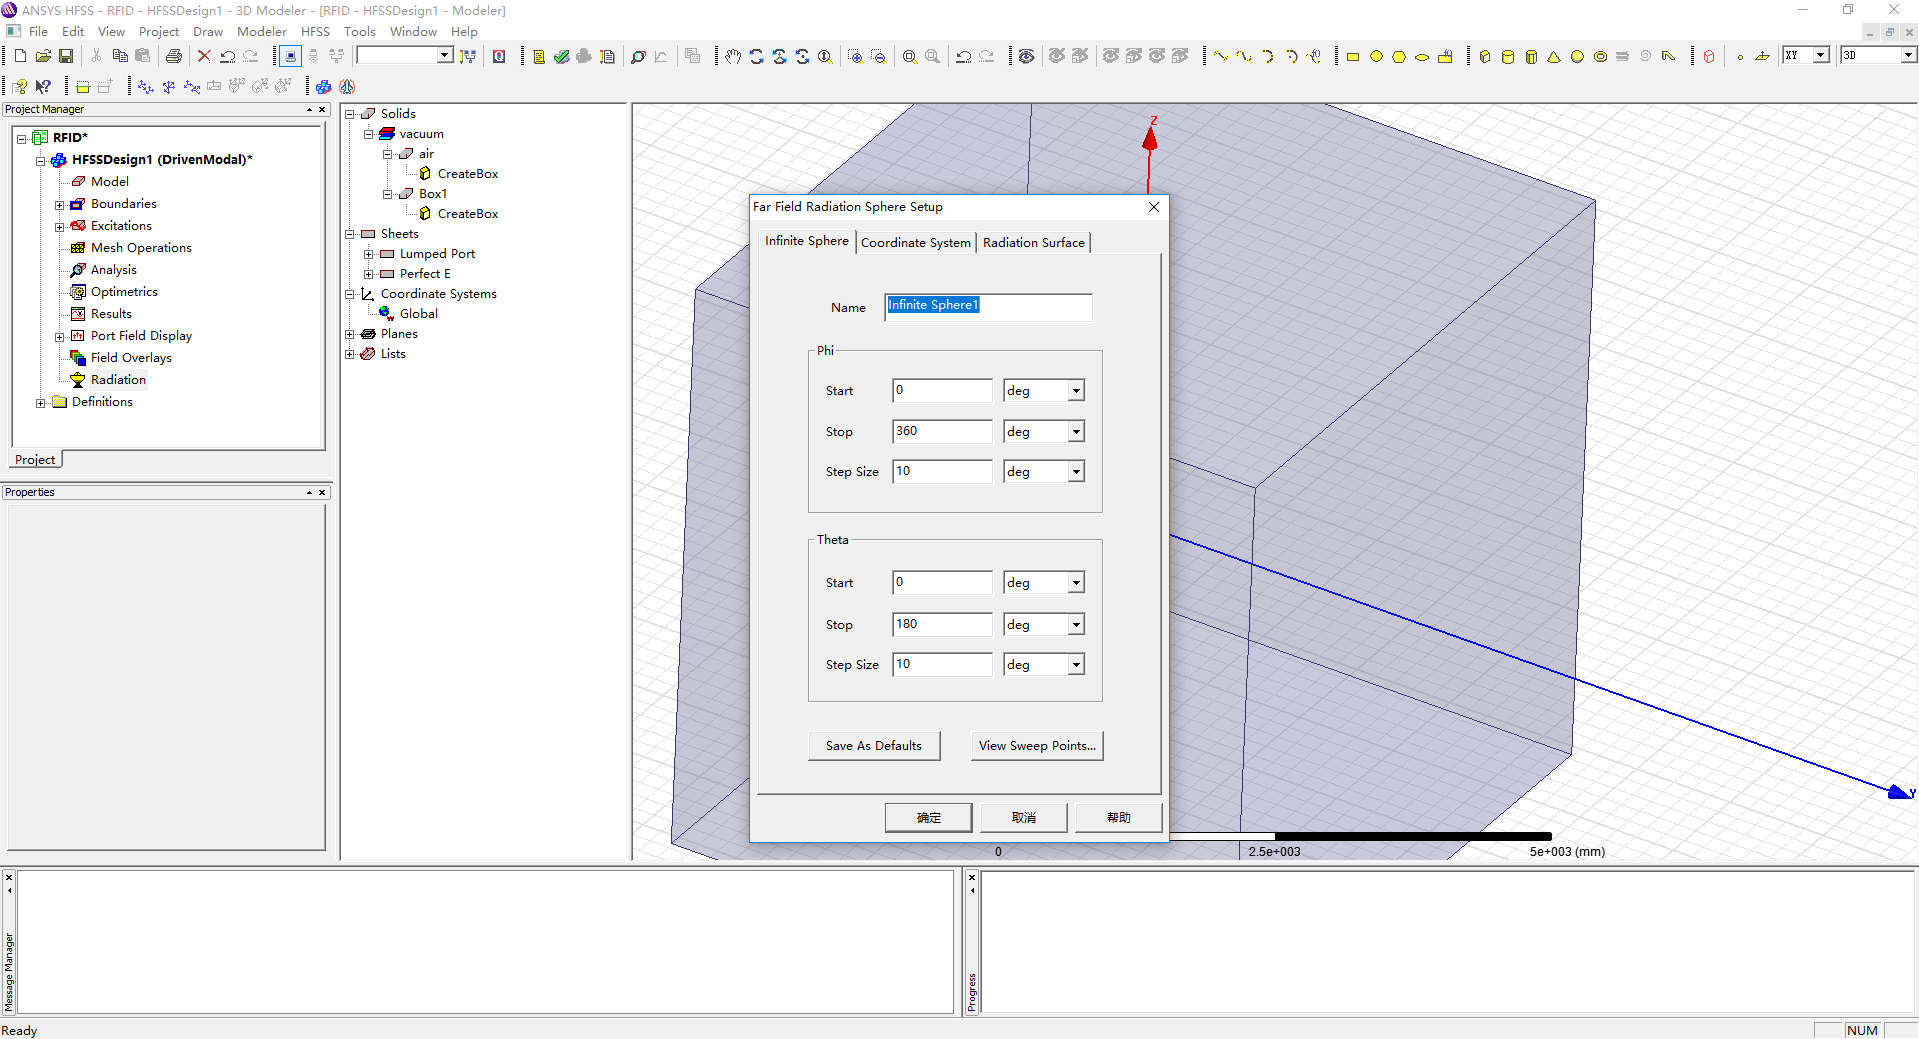Click the Save project icon
Image resolution: width=1919 pixels, height=1039 pixels.
click(66, 56)
